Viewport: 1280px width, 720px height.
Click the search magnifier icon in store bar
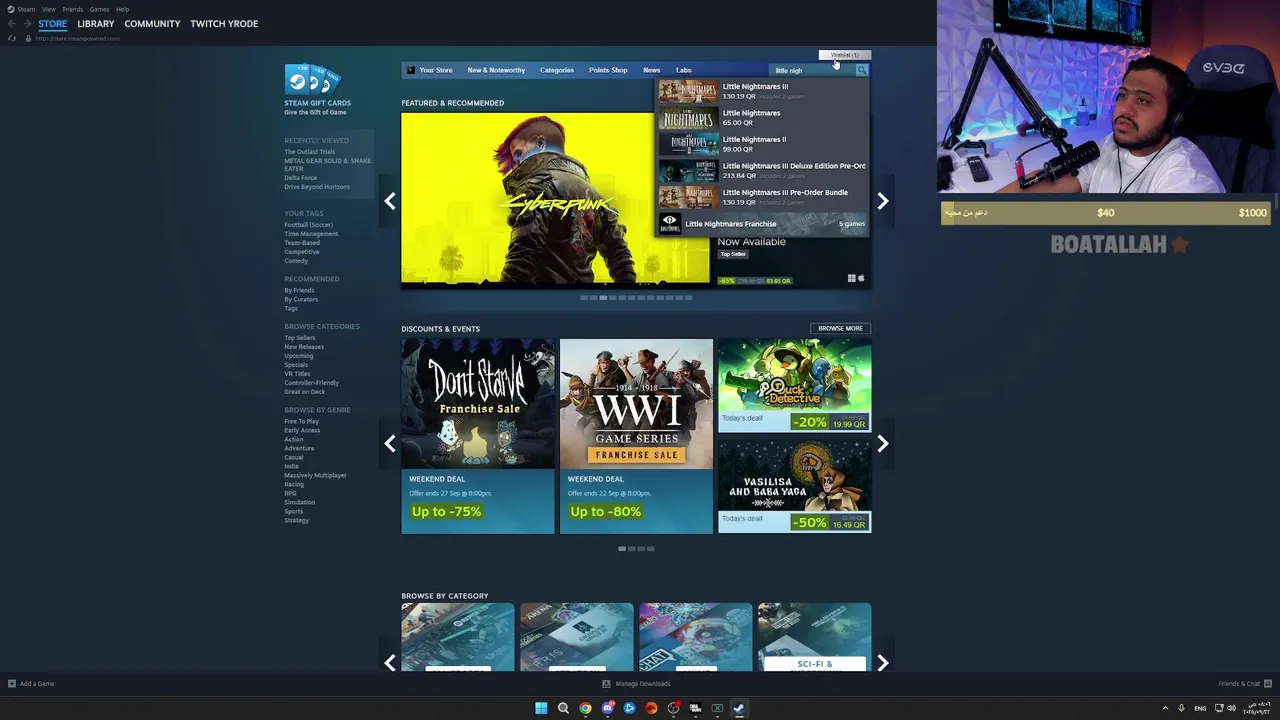[862, 70]
